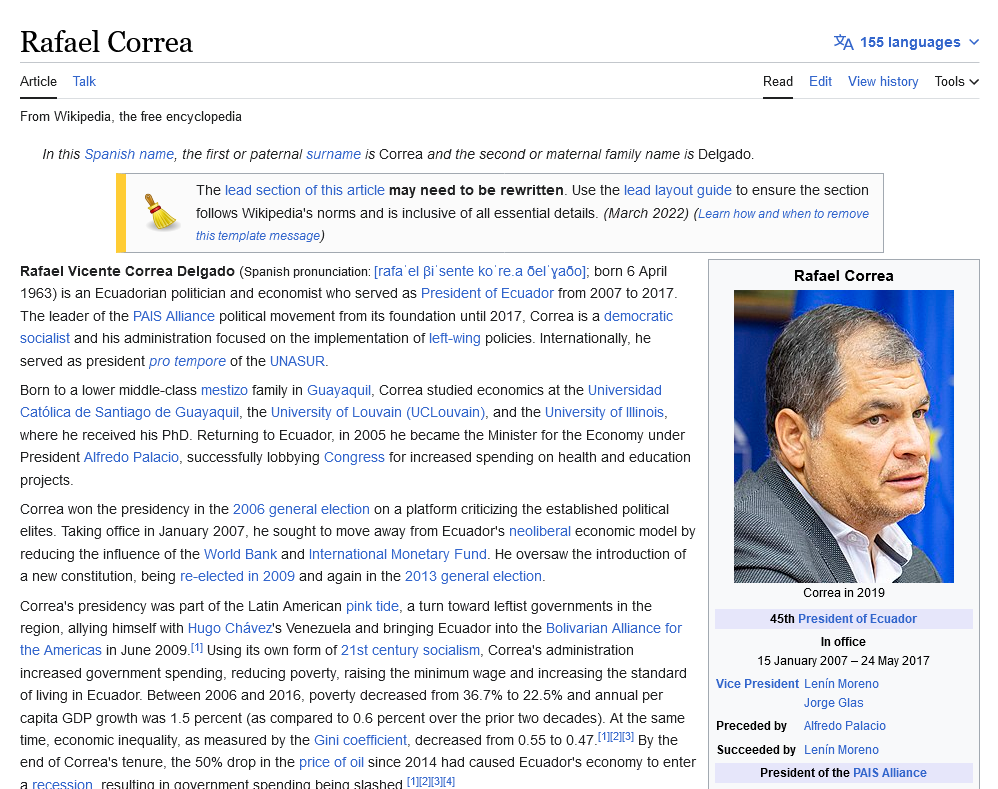
Task: Follow the price of oil link
Action: point(331,762)
